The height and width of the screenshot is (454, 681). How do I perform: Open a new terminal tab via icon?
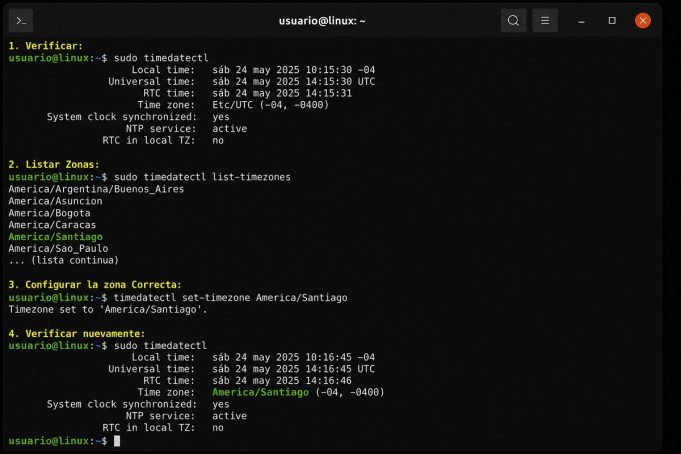[x=21, y=20]
